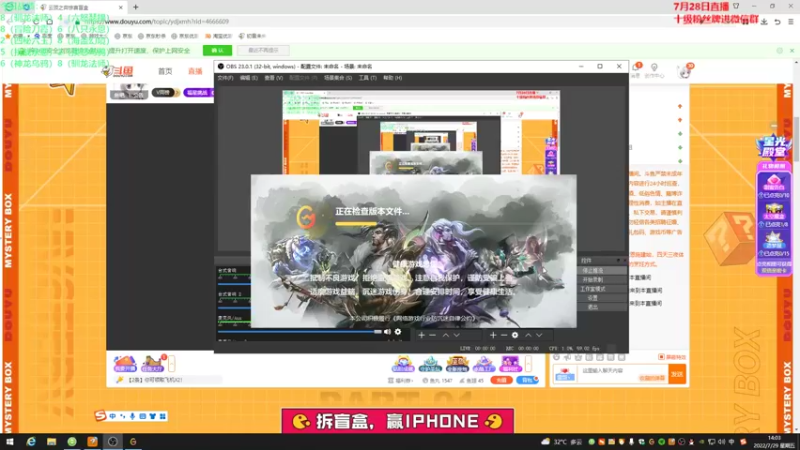
Task: Click green 确认 button in browser banner
Action: click(x=217, y=51)
